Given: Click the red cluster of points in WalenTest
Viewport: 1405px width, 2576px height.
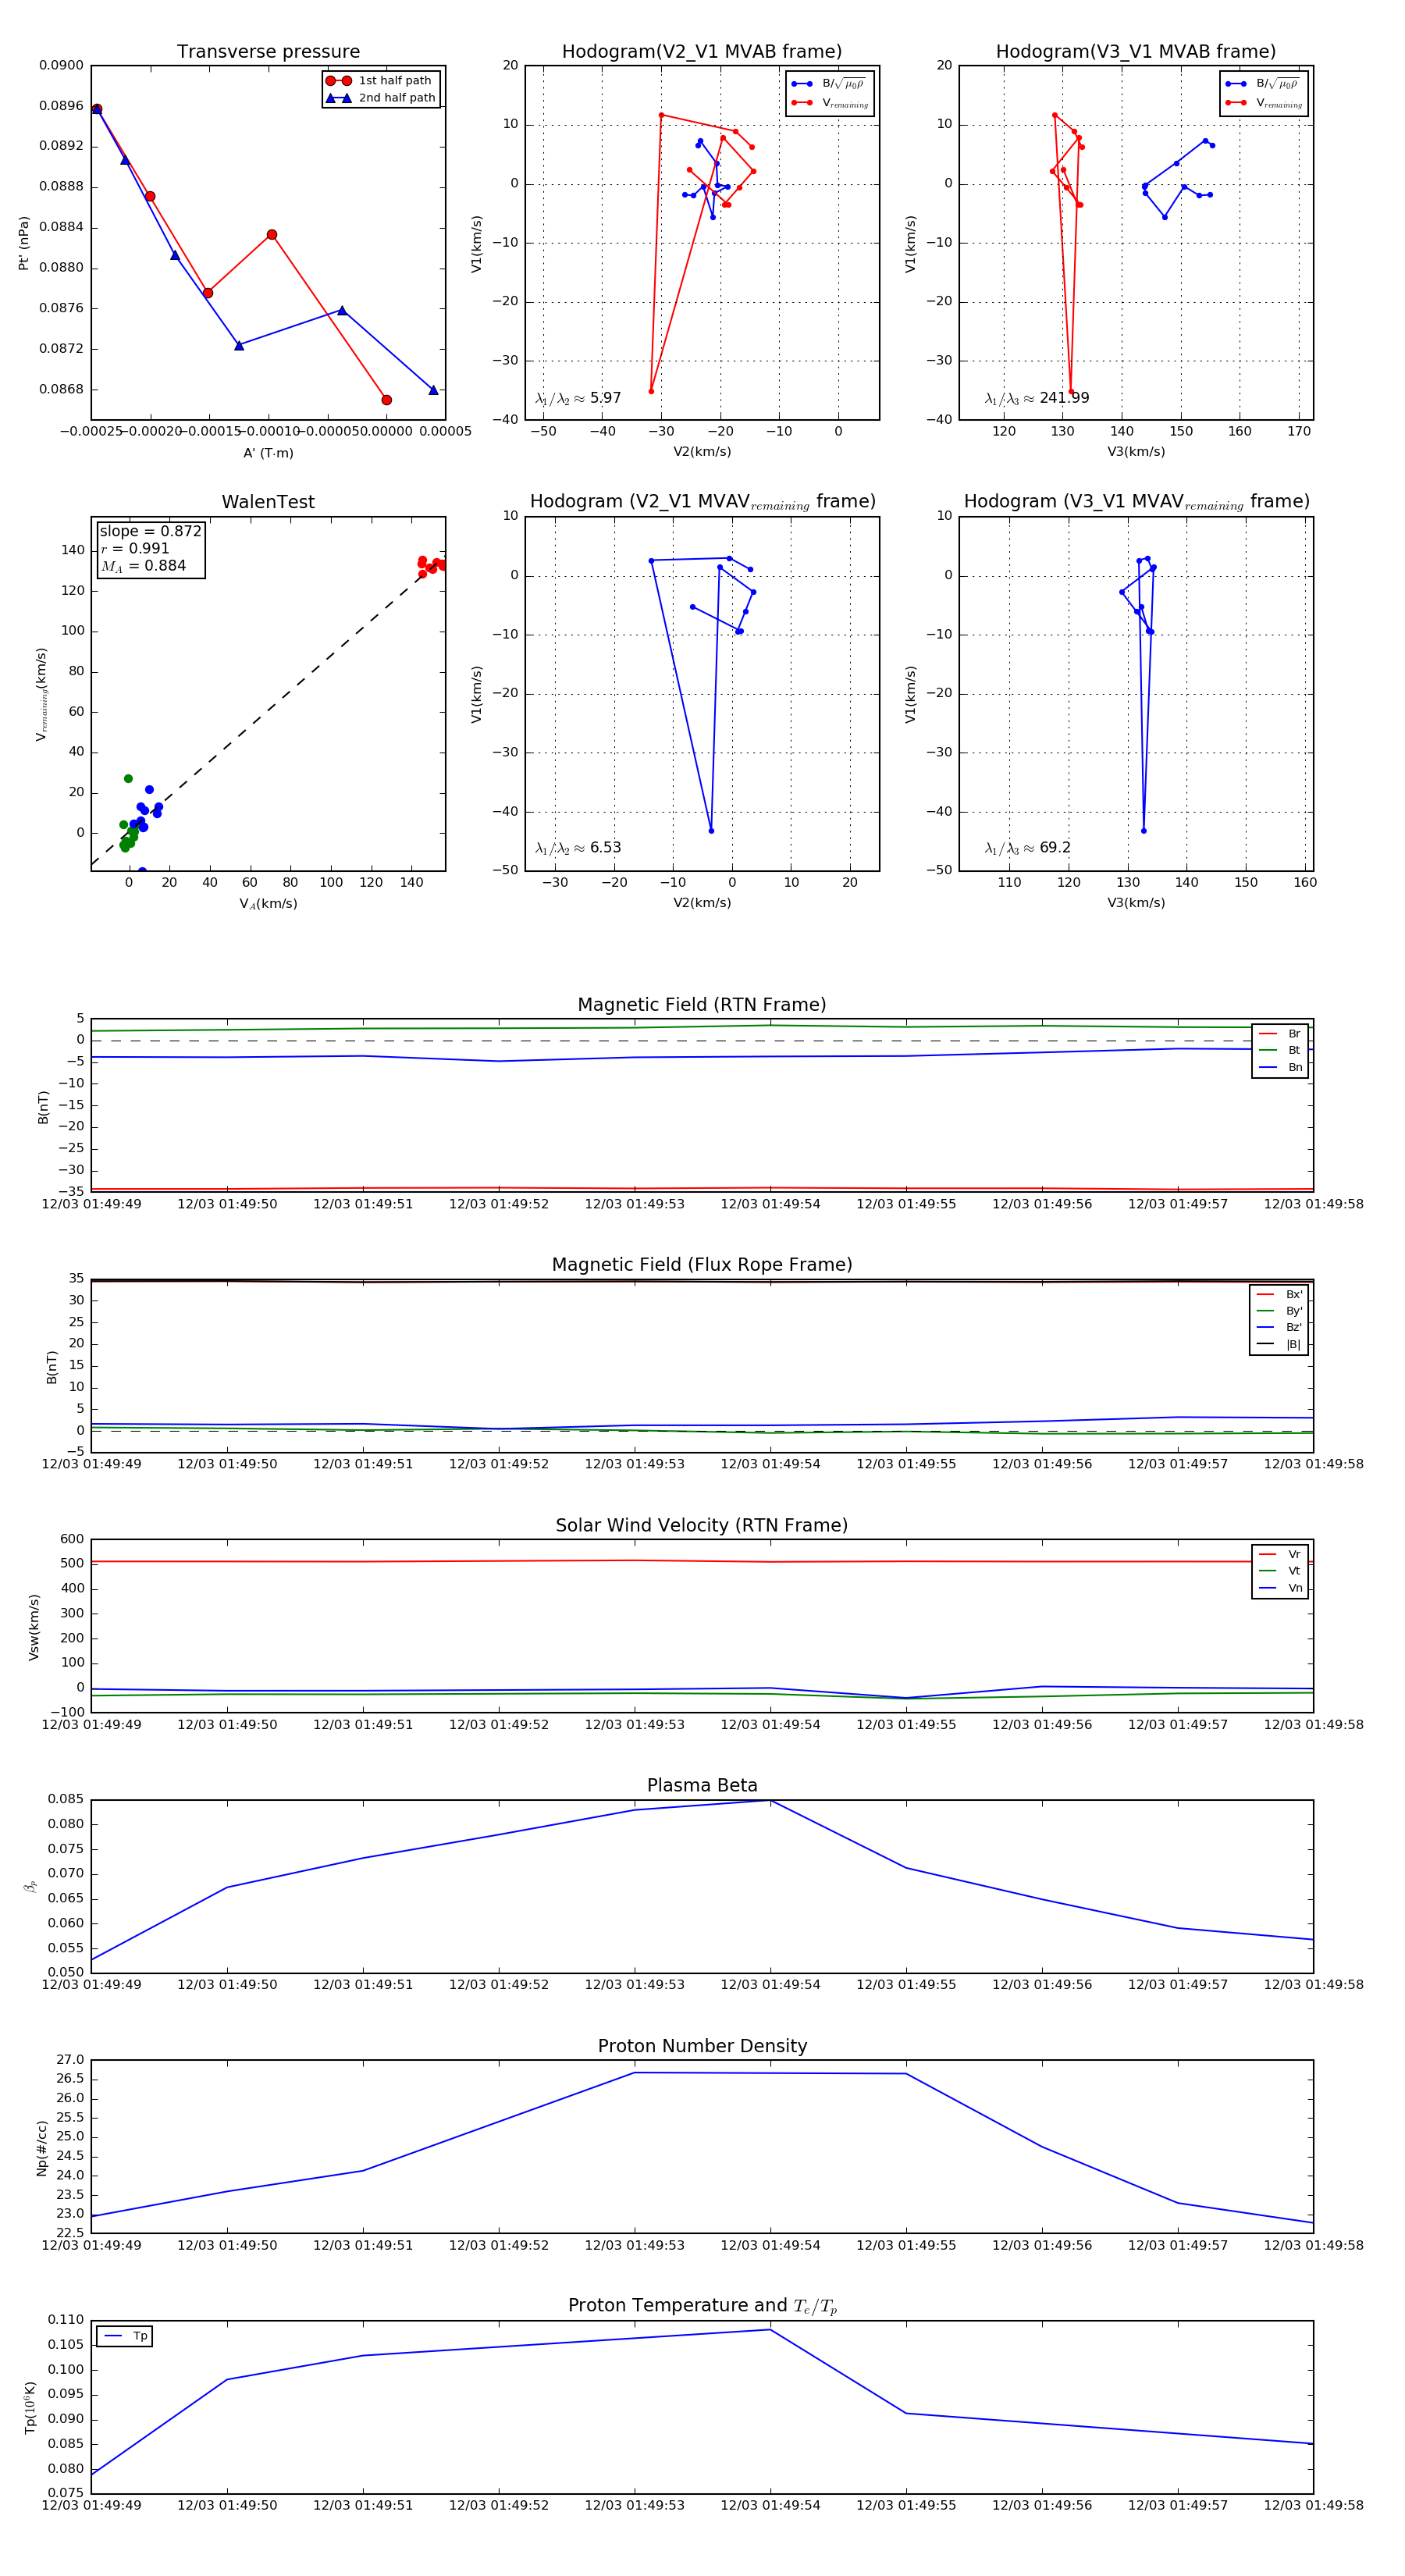Looking at the screenshot, I should coord(432,565).
